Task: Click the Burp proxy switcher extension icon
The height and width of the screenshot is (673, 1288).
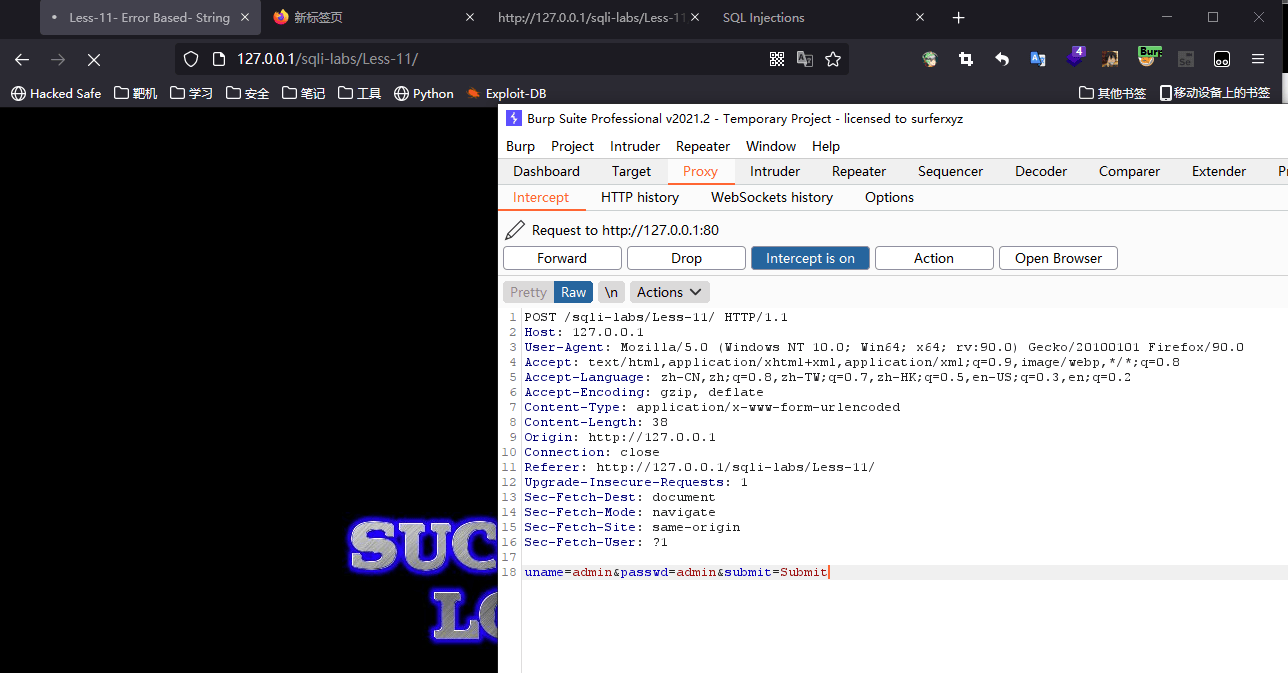Action: click(1149, 57)
